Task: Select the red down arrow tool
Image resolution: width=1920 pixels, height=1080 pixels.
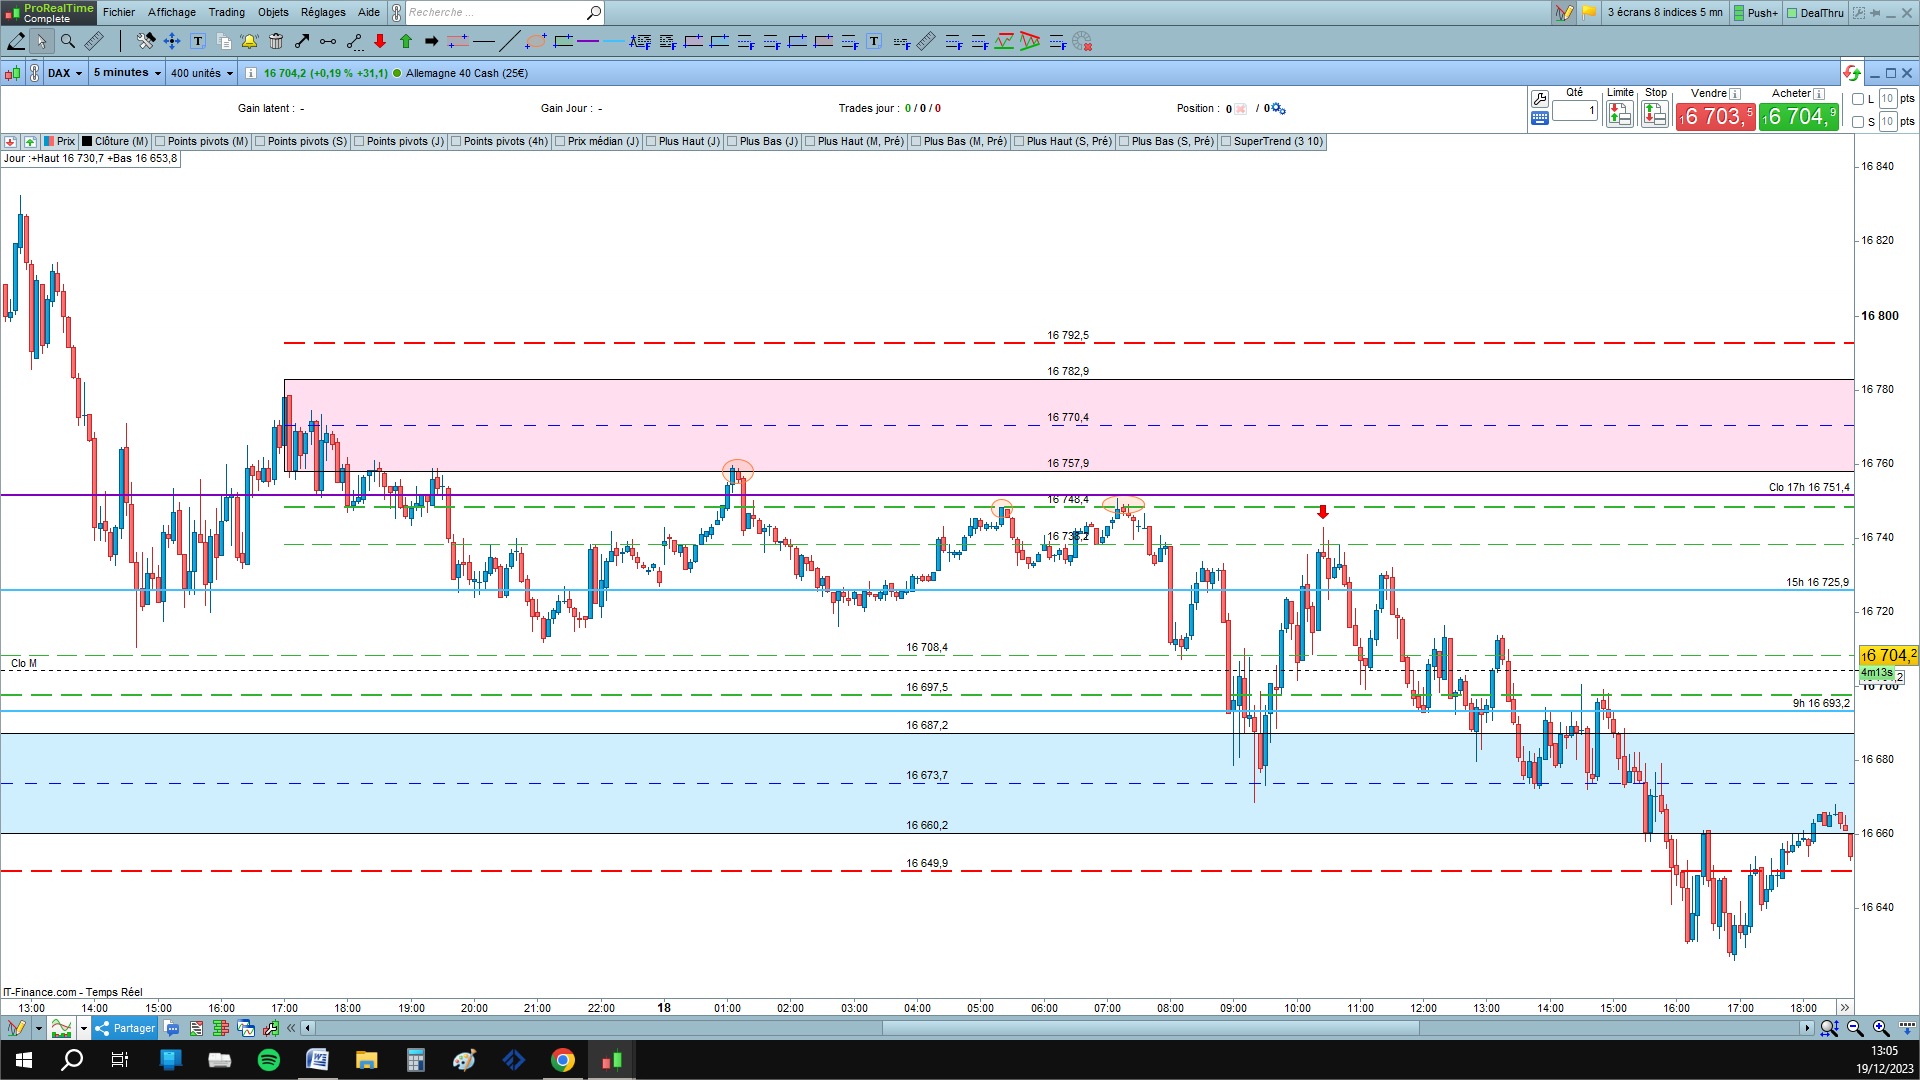Action: click(x=380, y=41)
